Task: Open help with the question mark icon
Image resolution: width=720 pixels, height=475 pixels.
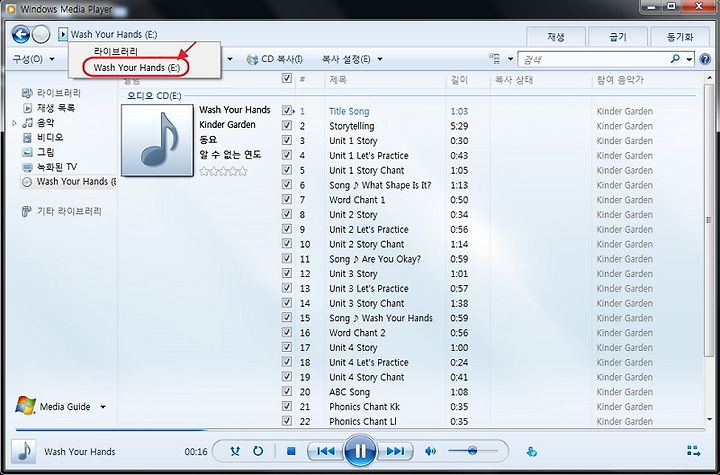Action: tap(705, 59)
